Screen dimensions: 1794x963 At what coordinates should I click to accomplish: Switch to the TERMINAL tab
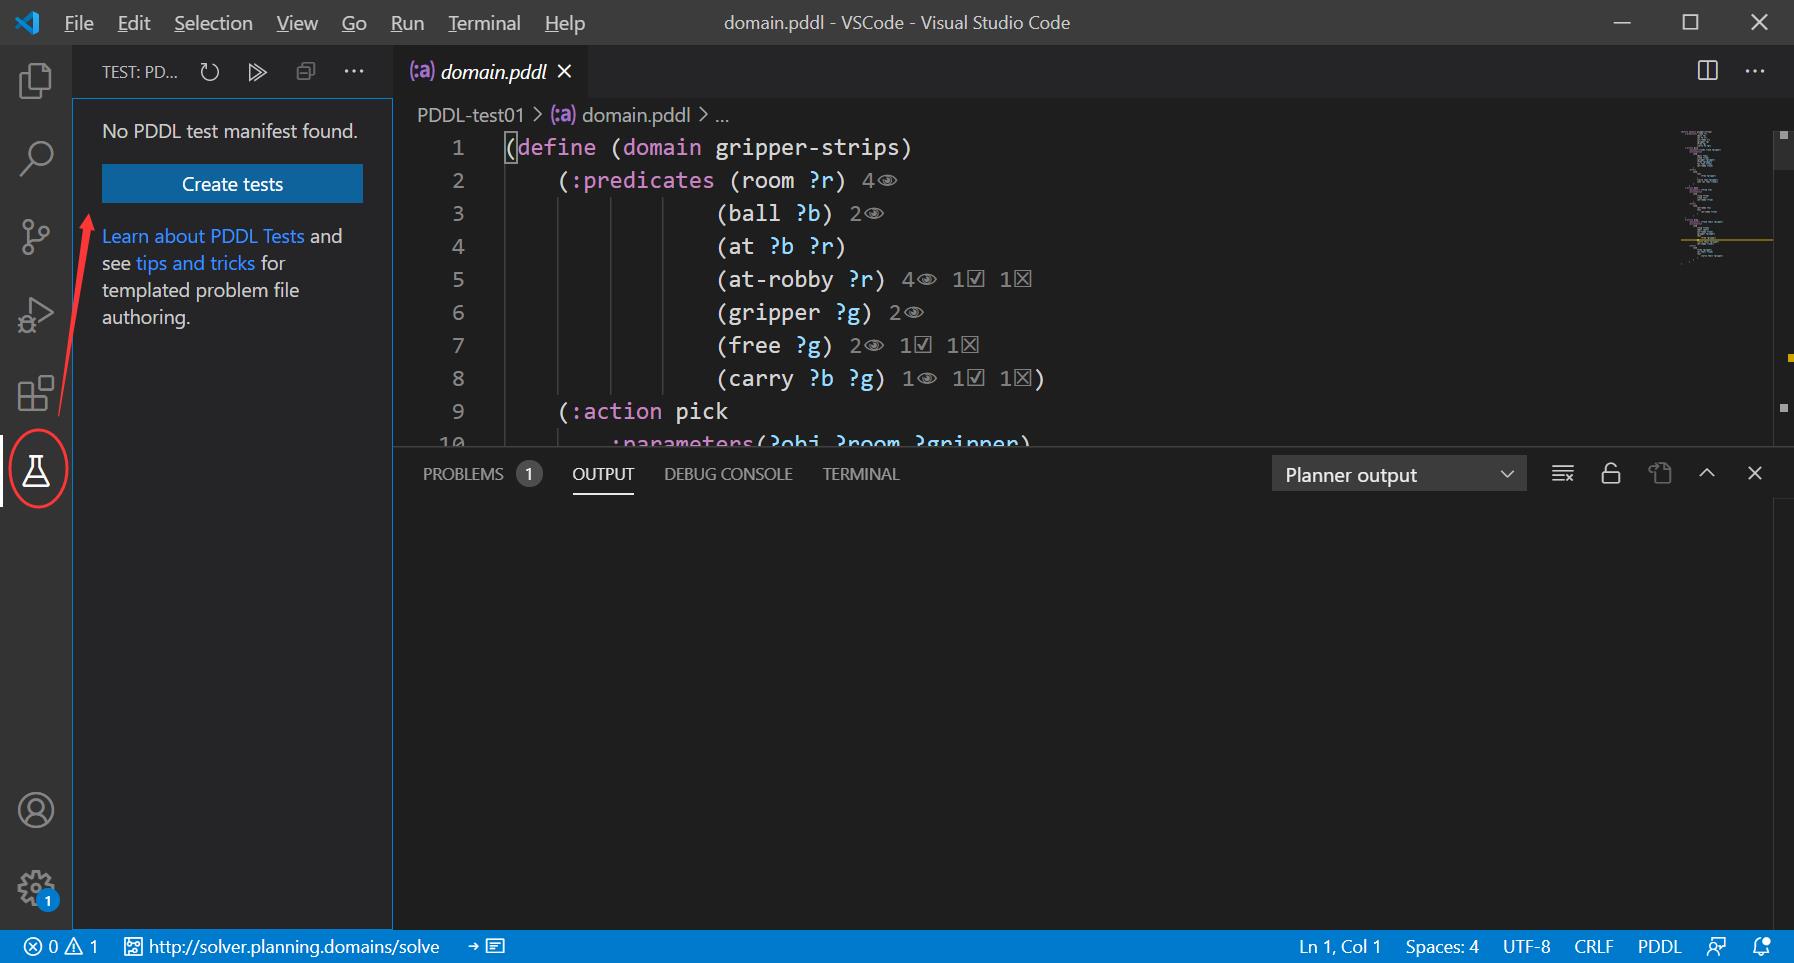coord(861,474)
